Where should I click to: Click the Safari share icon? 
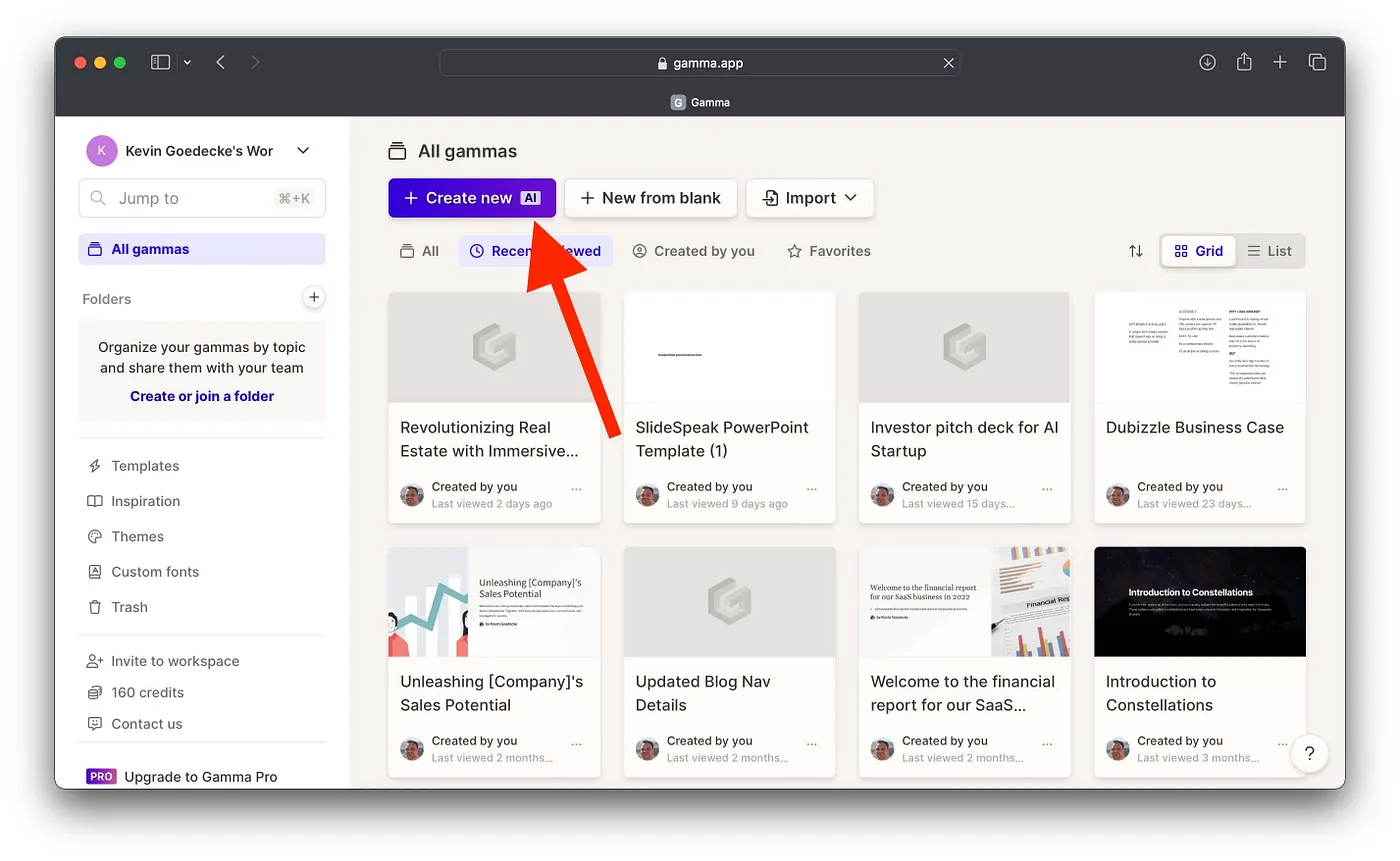pyautogui.click(x=1244, y=62)
